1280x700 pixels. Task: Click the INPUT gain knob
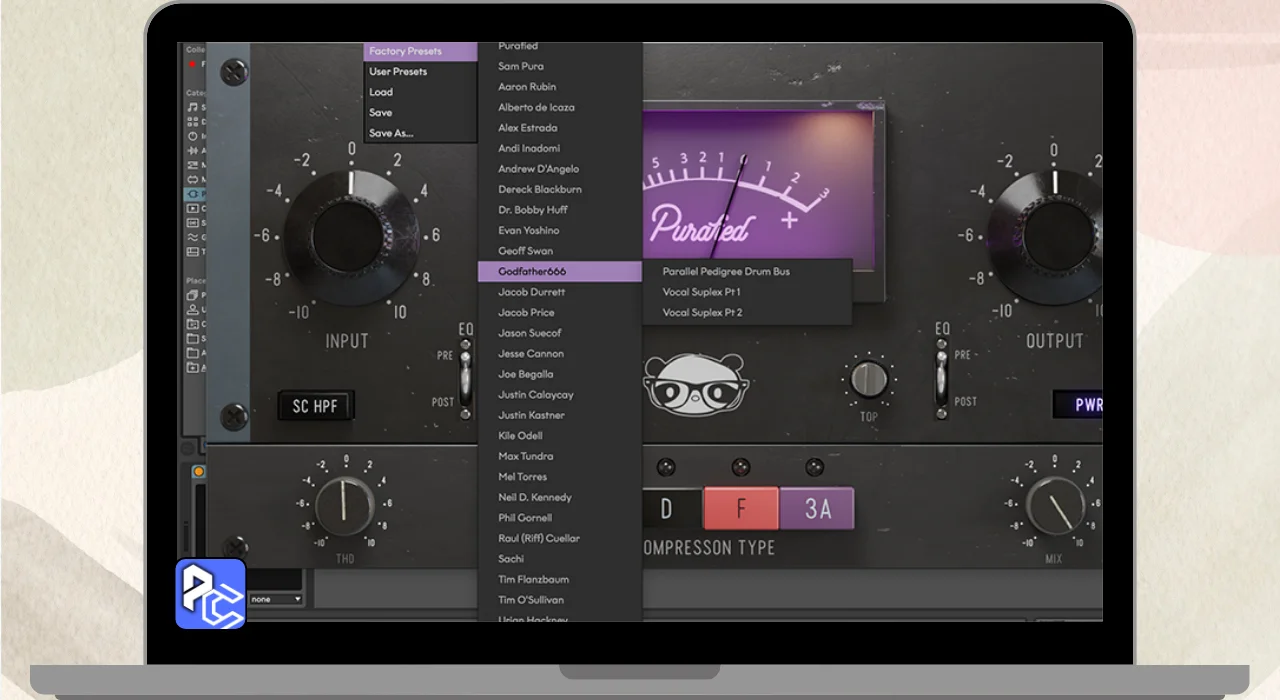(x=350, y=237)
